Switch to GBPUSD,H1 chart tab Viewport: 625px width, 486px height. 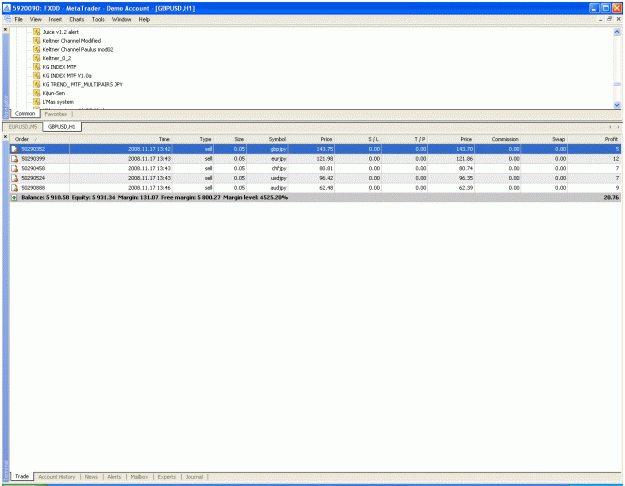point(62,127)
